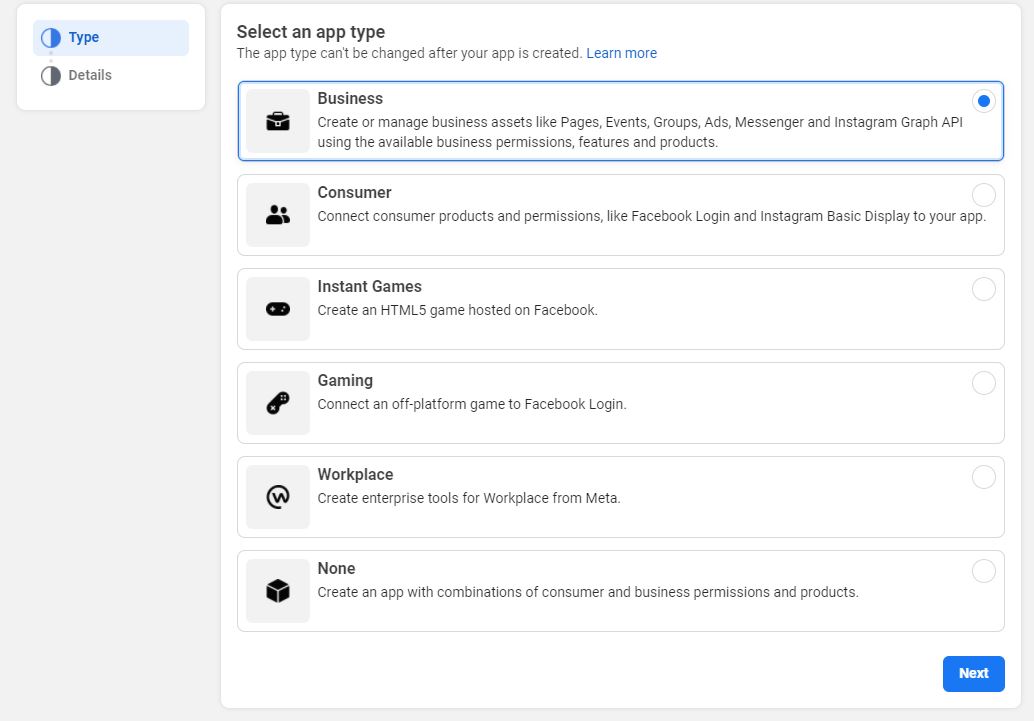This screenshot has height=721, width=1034.
Task: Click the Workplace option description text
Action: pos(469,498)
